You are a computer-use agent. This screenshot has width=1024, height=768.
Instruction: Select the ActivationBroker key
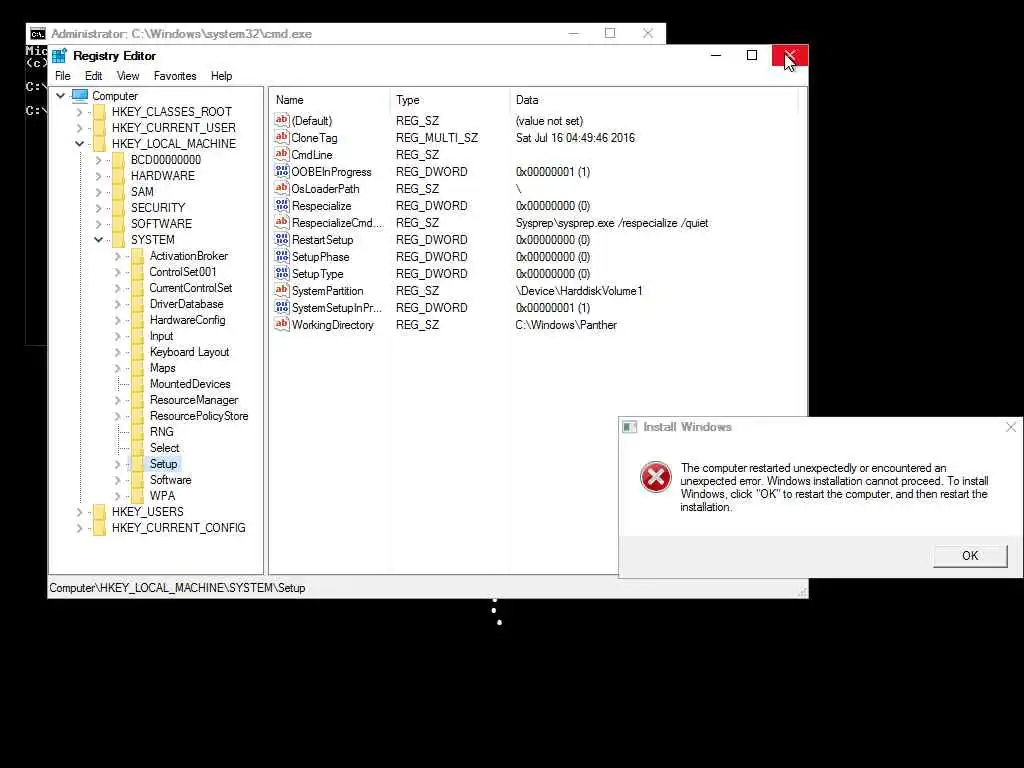pos(189,256)
